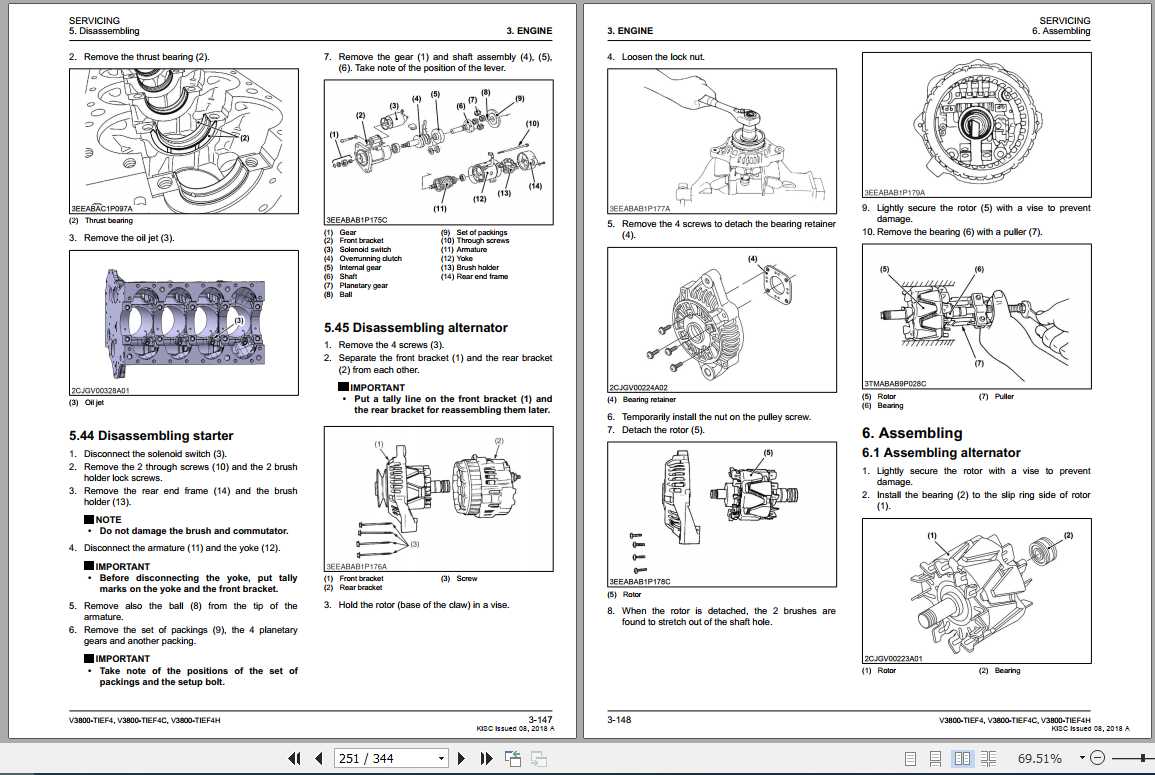Jump to the last page 344

488,758
